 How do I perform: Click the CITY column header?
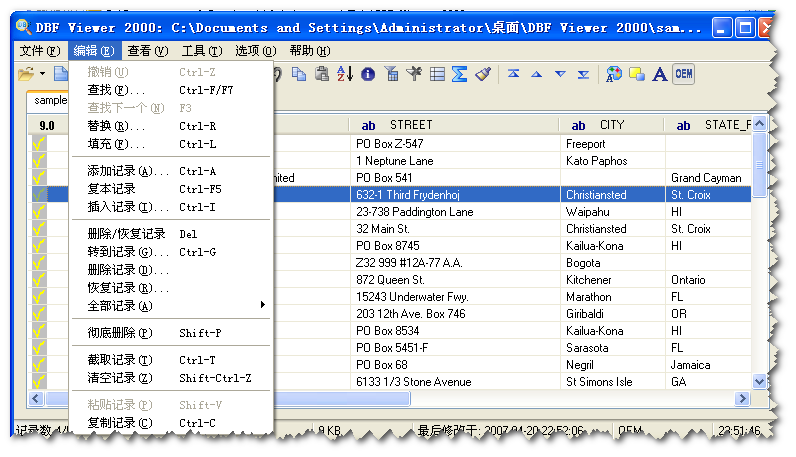(612, 125)
